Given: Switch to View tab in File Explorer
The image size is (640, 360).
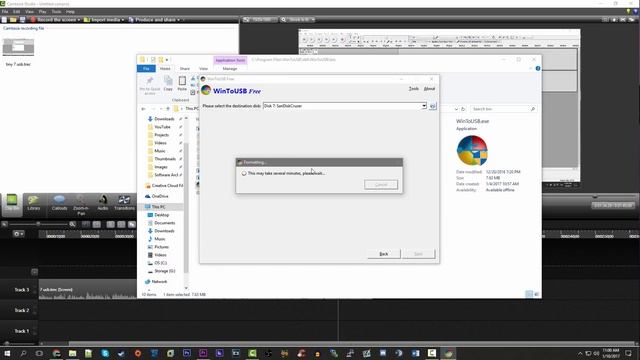Looking at the screenshot, I should tap(203, 69).
